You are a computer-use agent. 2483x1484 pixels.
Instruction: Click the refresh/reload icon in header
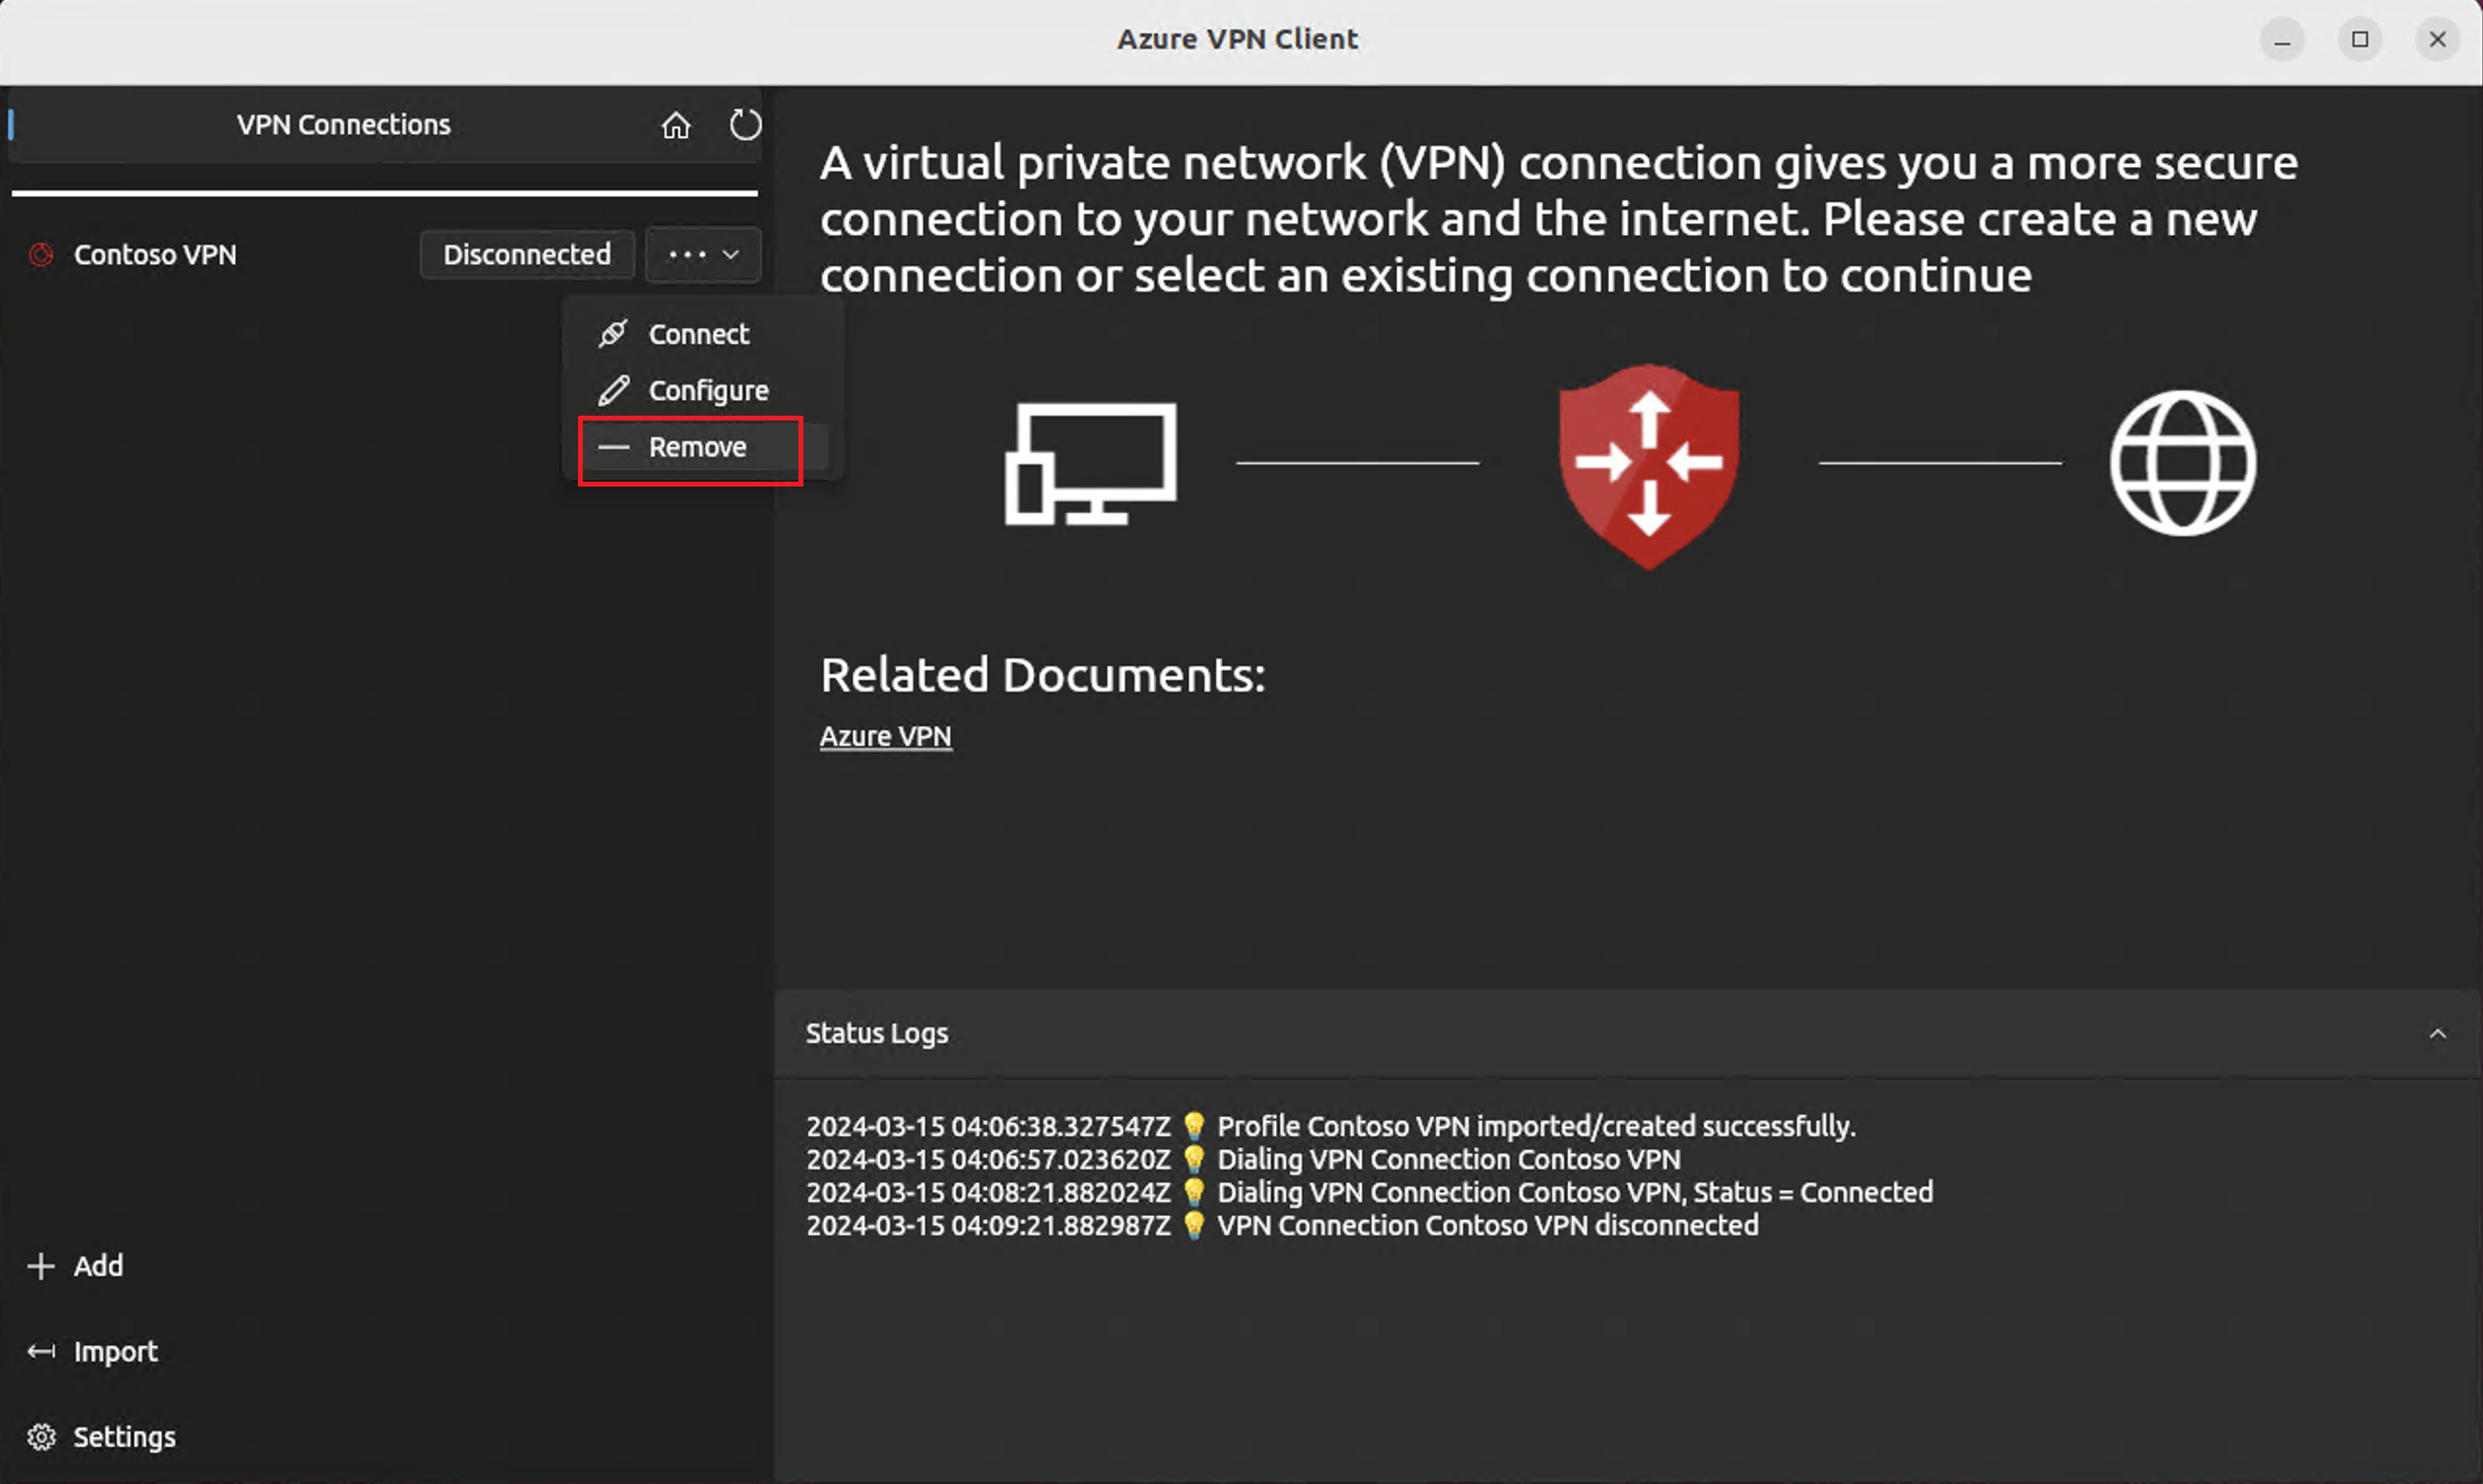click(x=744, y=123)
